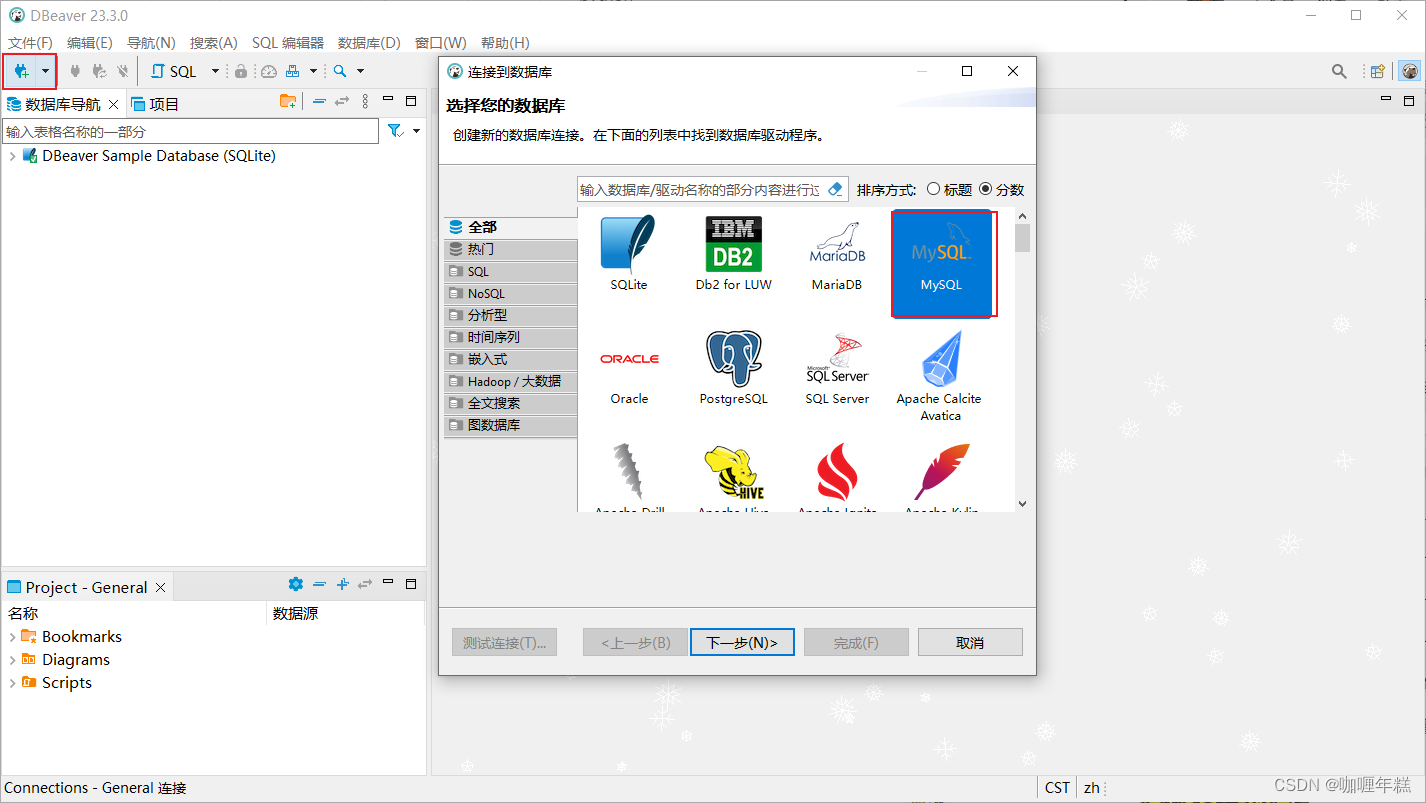Image resolution: width=1426 pixels, height=803 pixels.
Task: Collapse all in database navigator
Action: (x=319, y=101)
